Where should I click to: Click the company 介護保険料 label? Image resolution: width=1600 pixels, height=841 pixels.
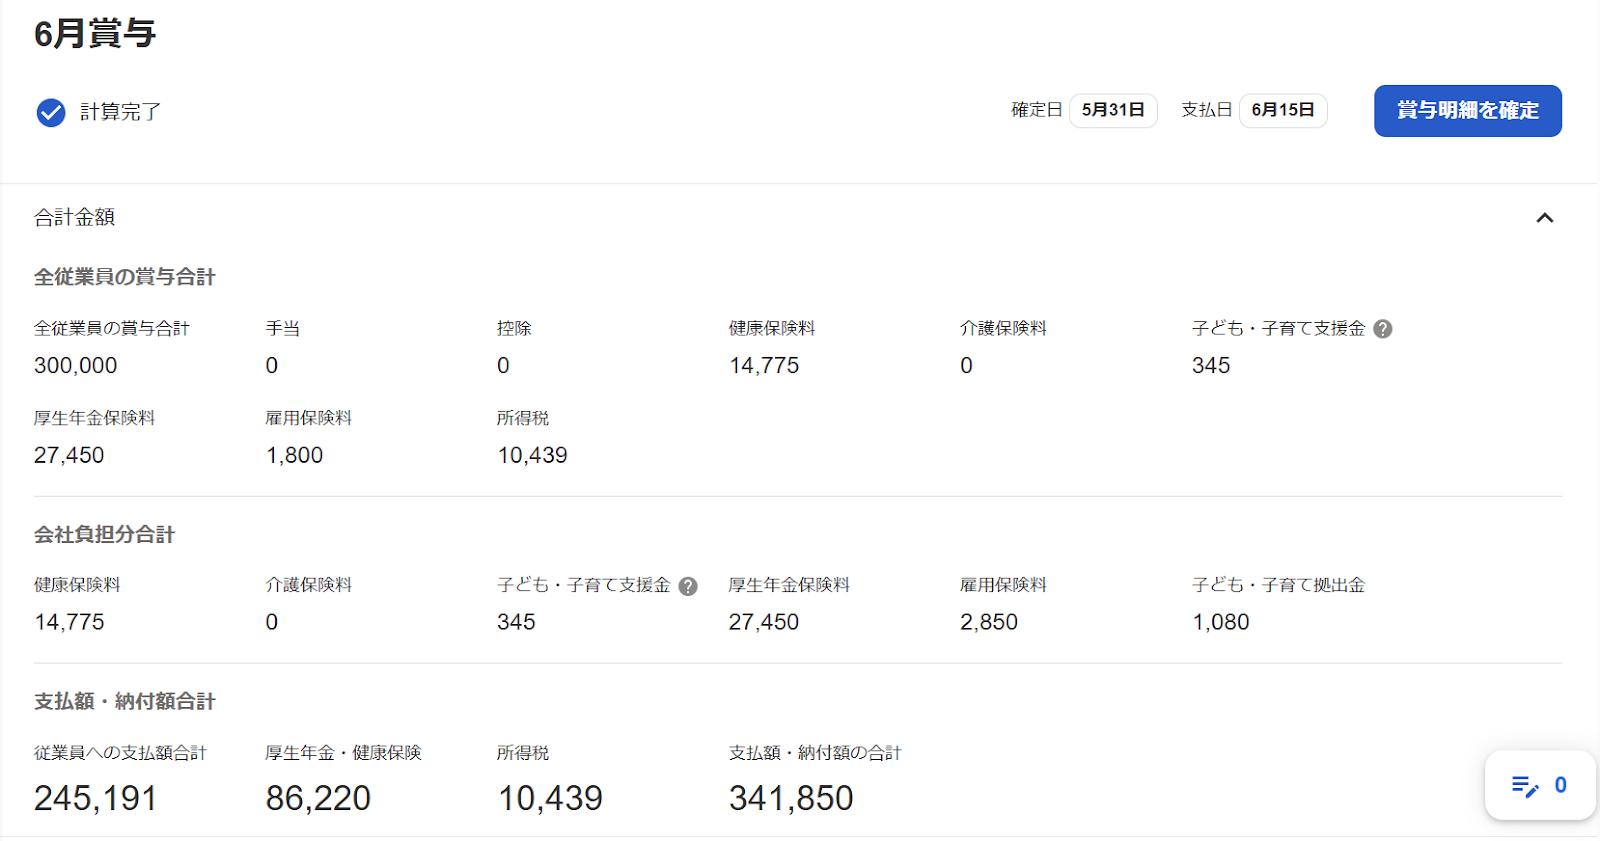pos(309,585)
